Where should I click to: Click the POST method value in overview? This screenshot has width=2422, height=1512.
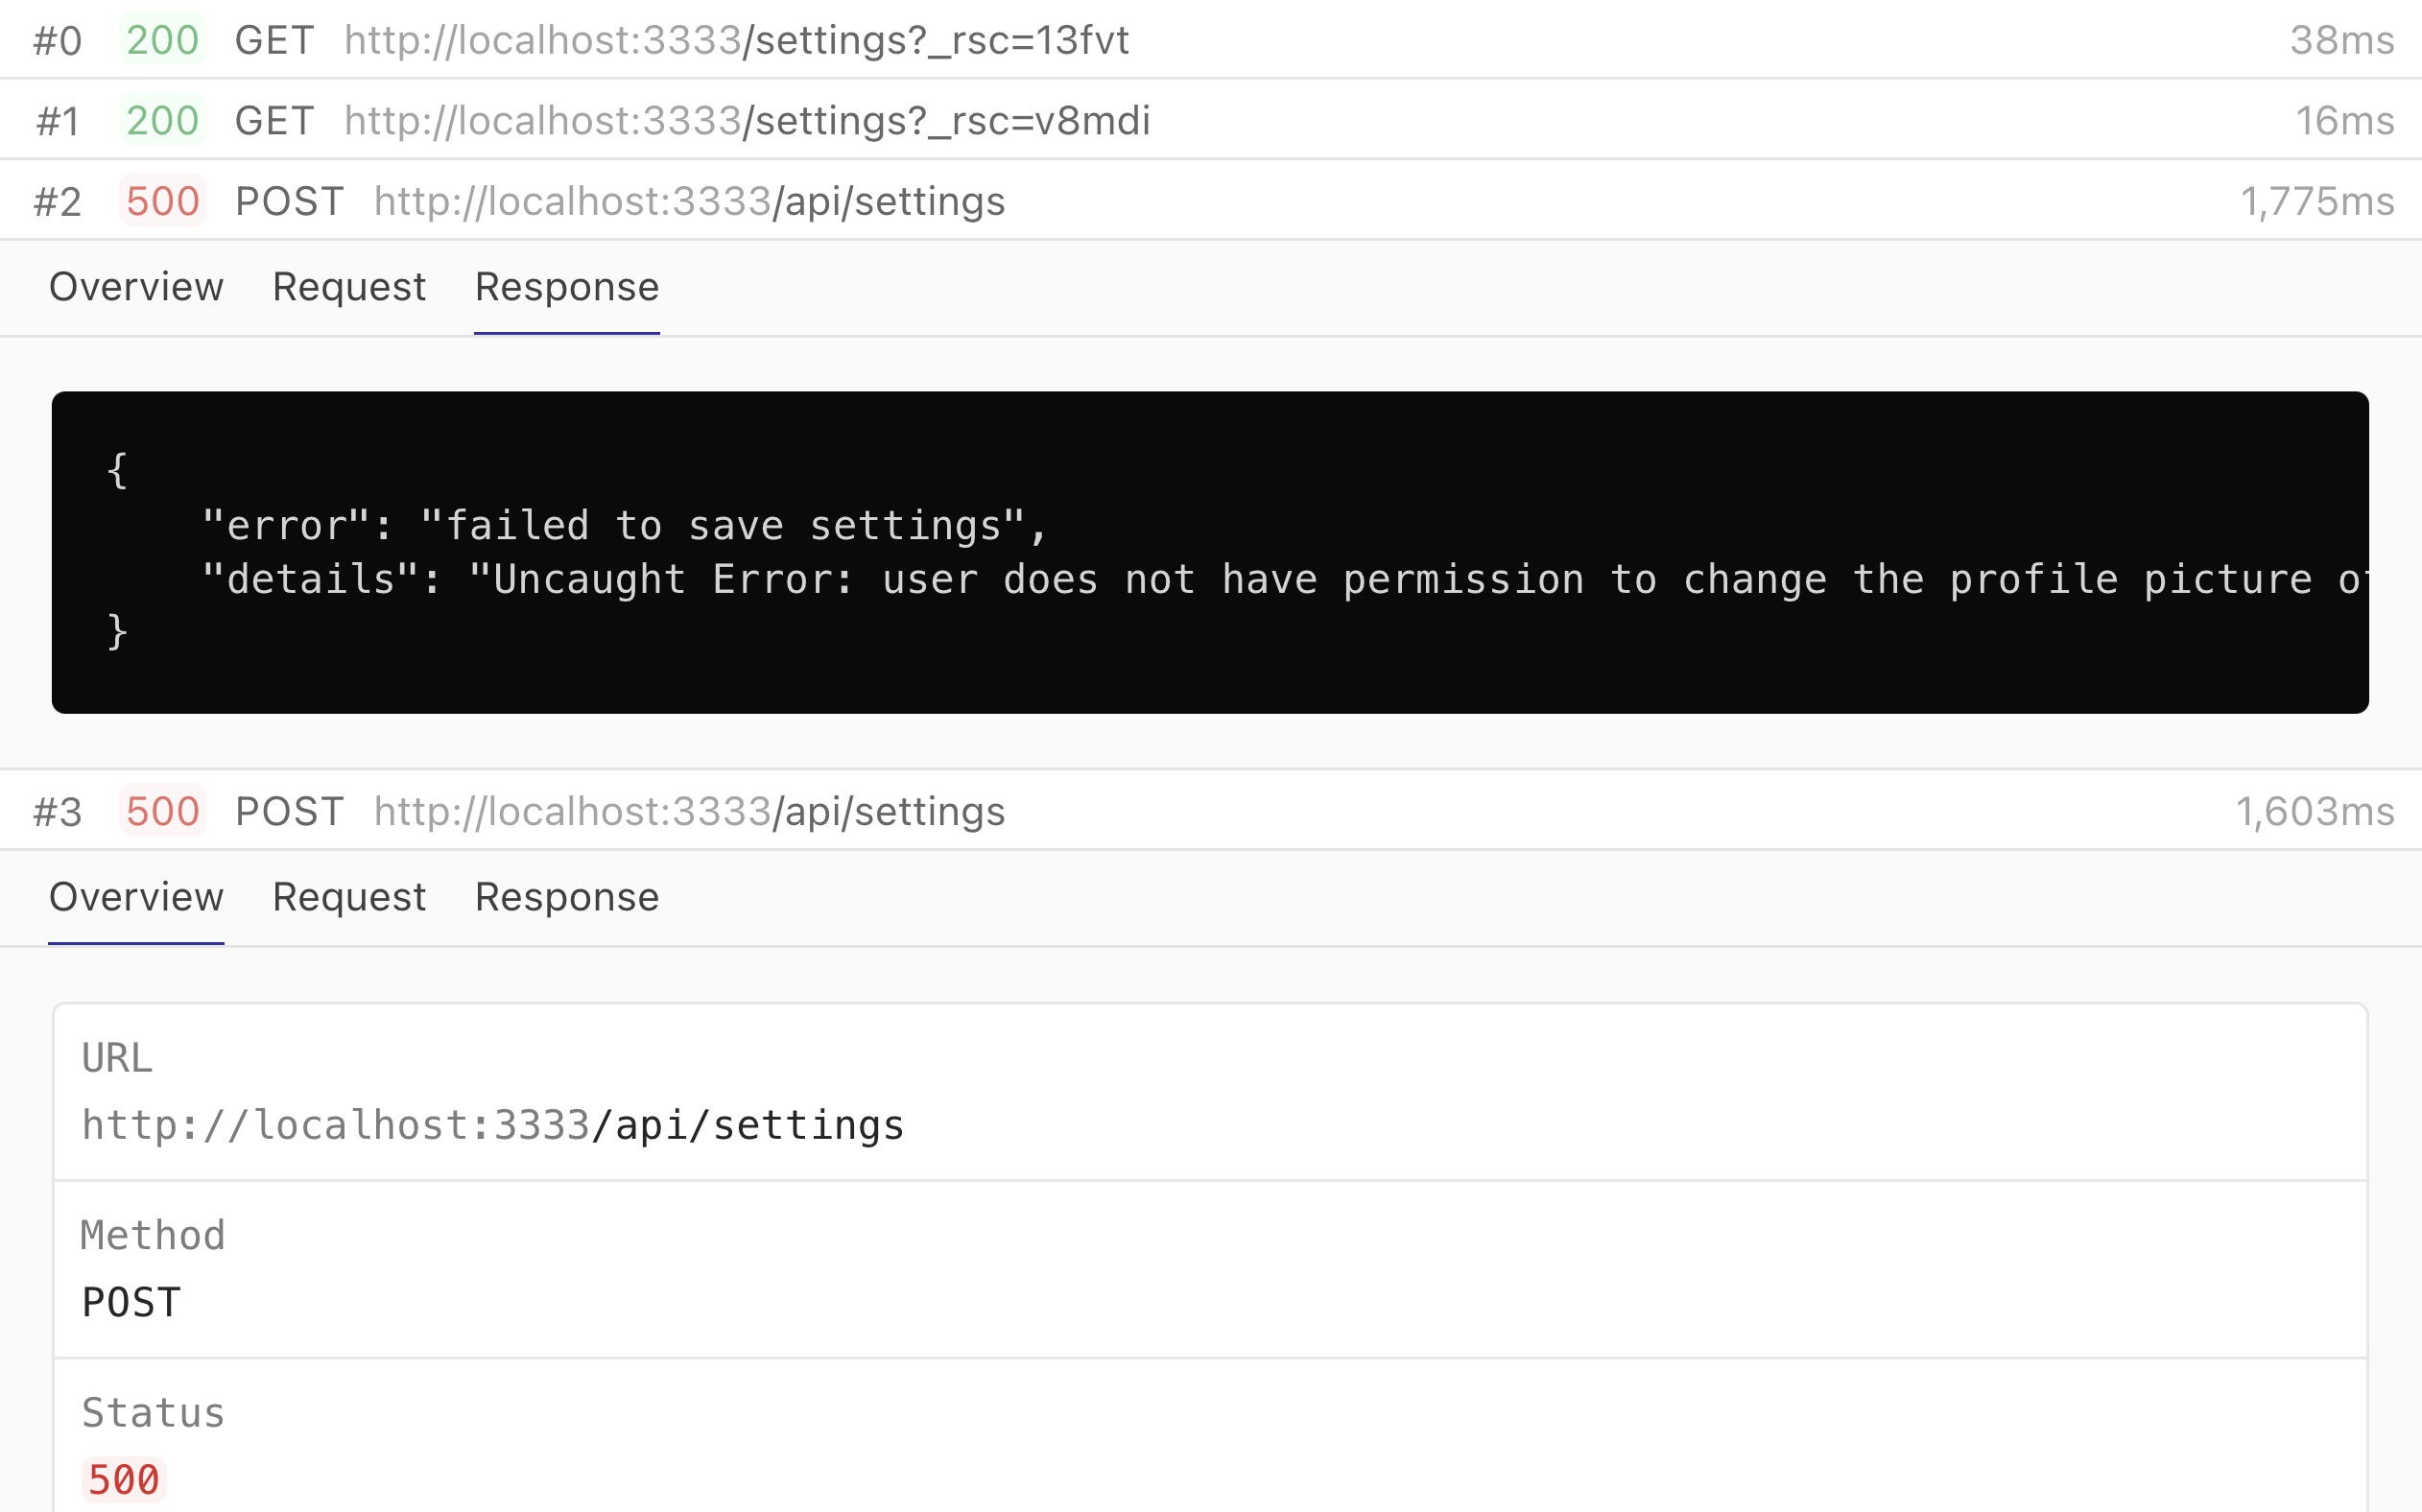click(131, 1302)
